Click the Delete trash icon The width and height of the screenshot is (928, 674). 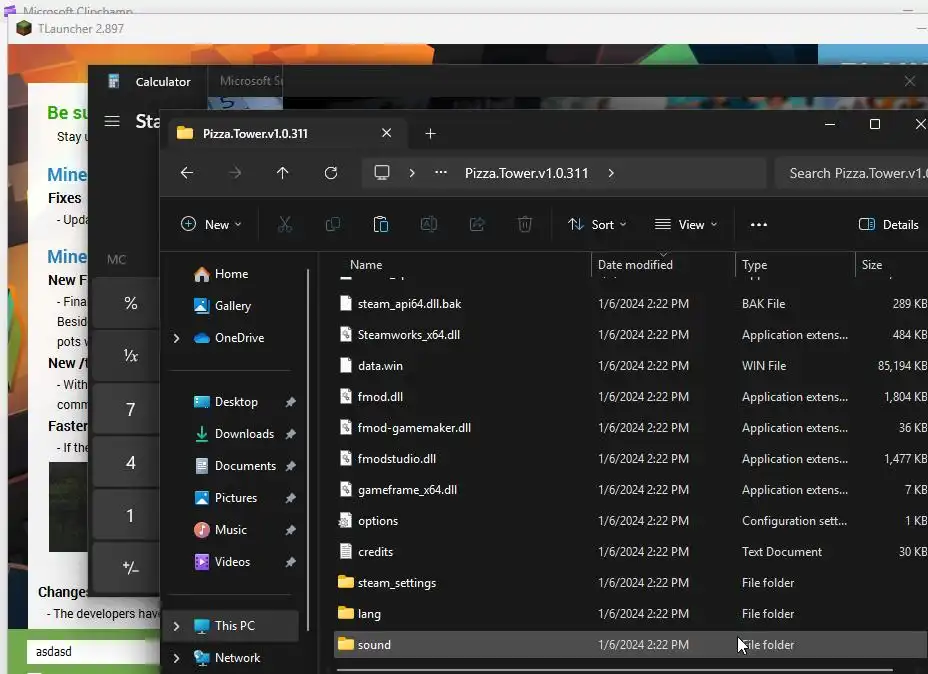524,224
